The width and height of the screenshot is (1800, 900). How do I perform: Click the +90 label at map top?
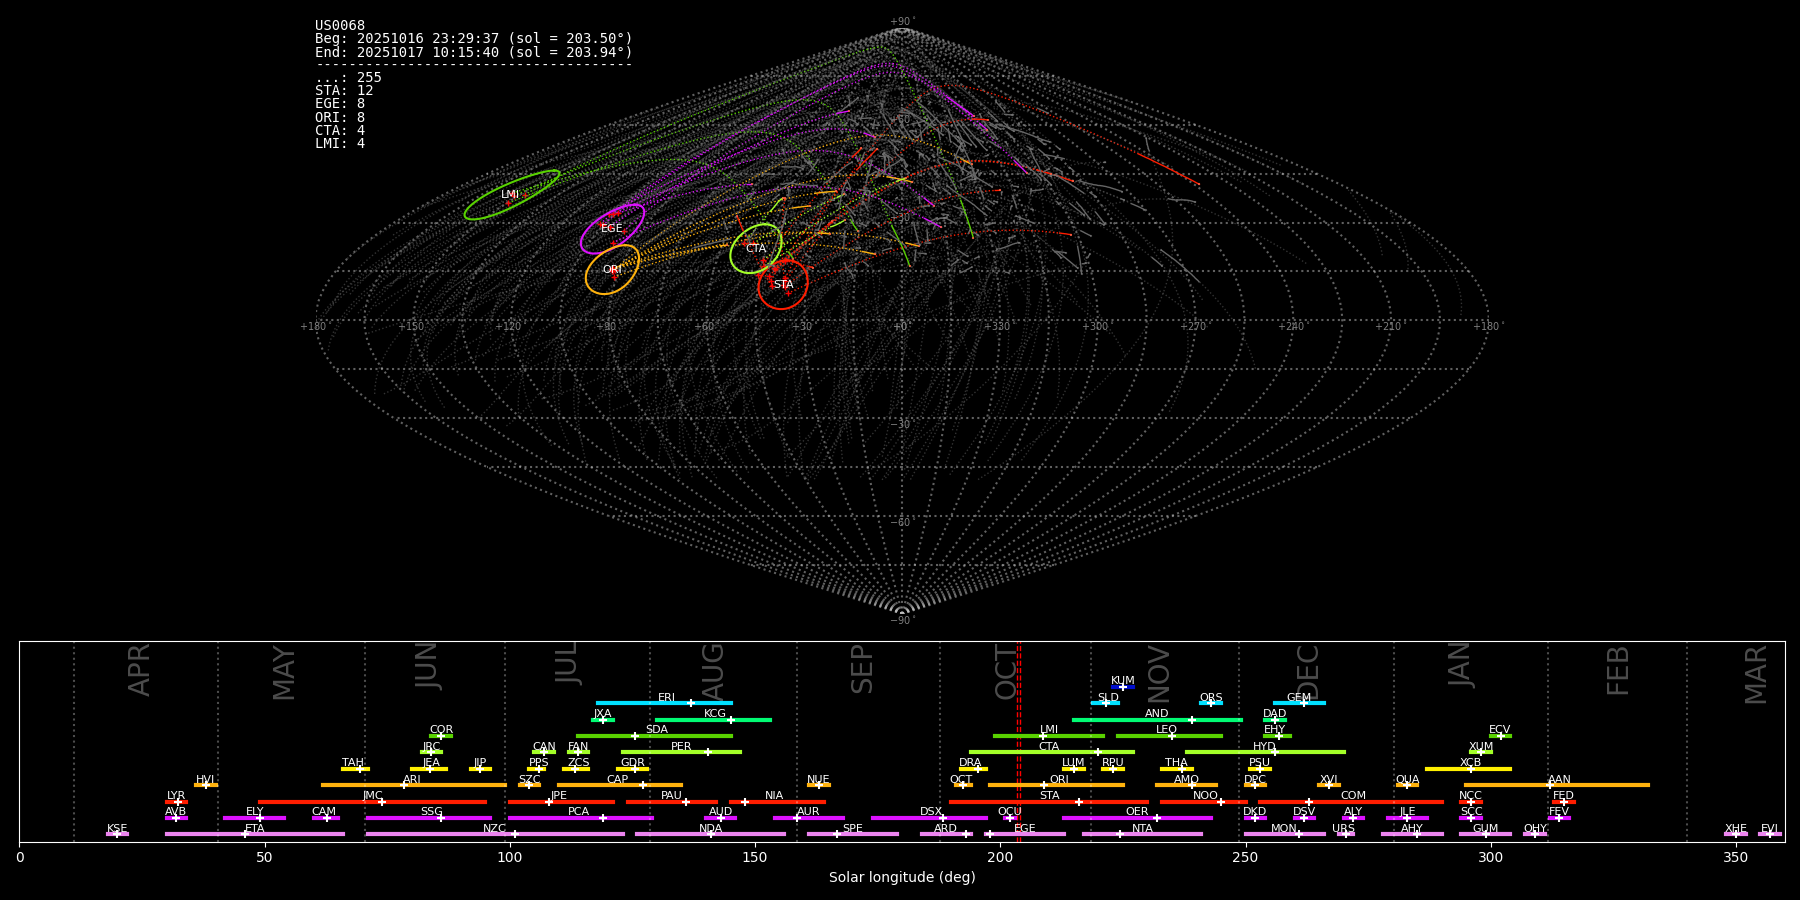[902, 22]
